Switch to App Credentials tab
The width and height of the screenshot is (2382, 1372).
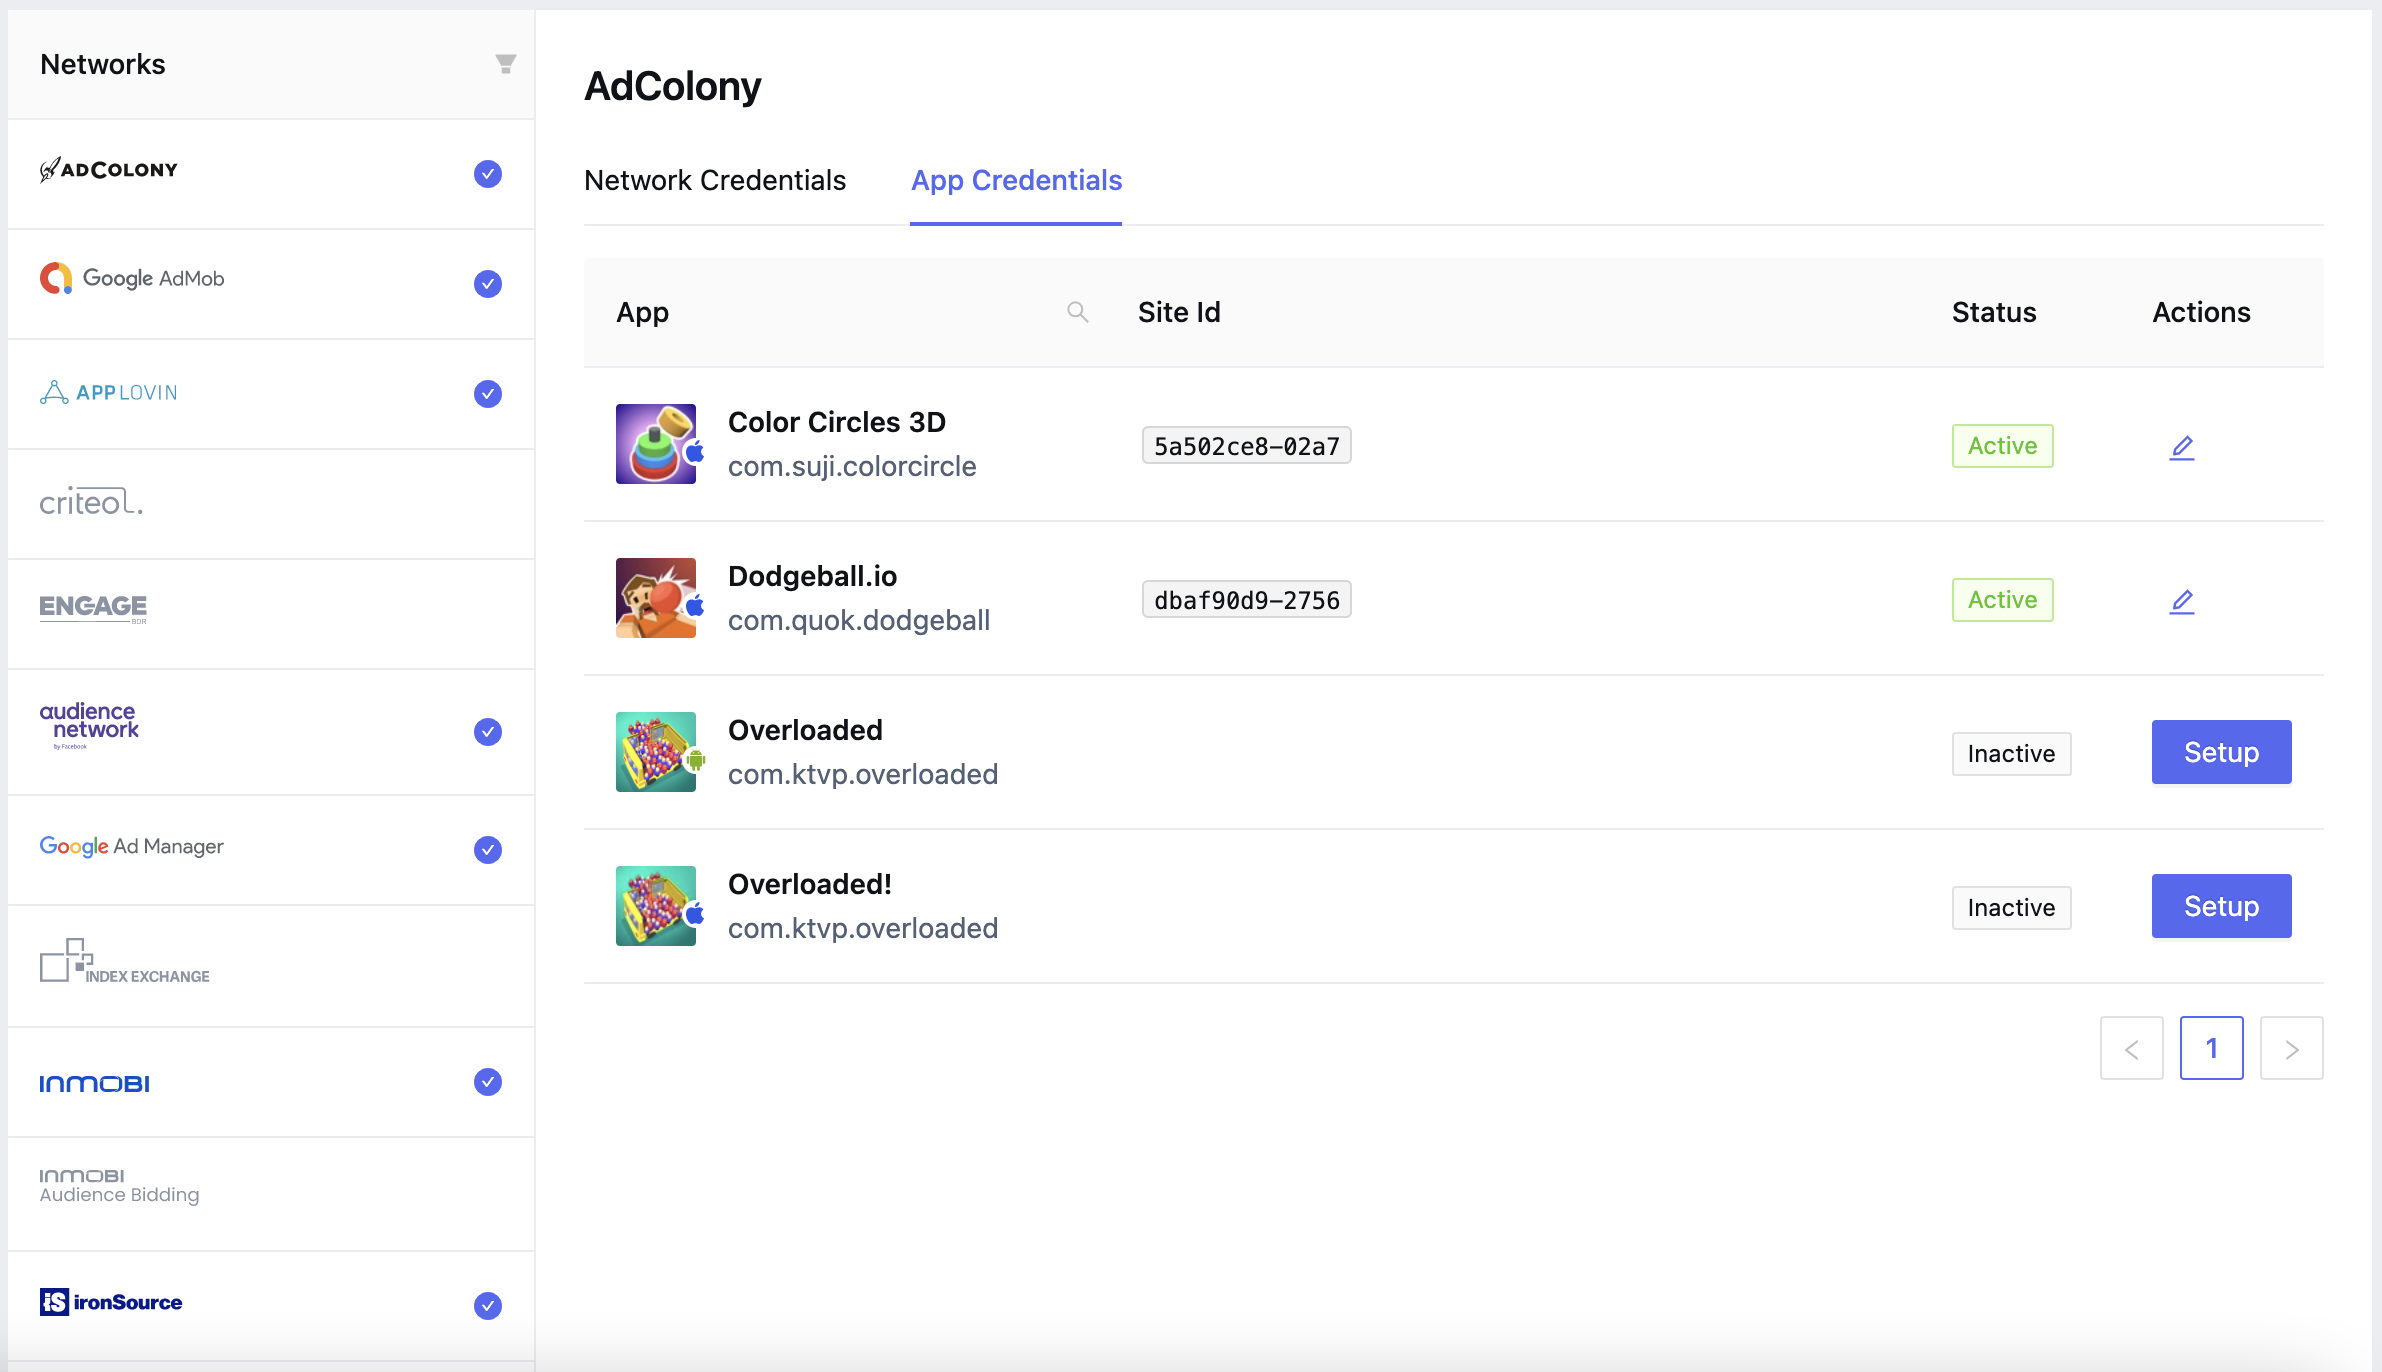coord(1016,180)
